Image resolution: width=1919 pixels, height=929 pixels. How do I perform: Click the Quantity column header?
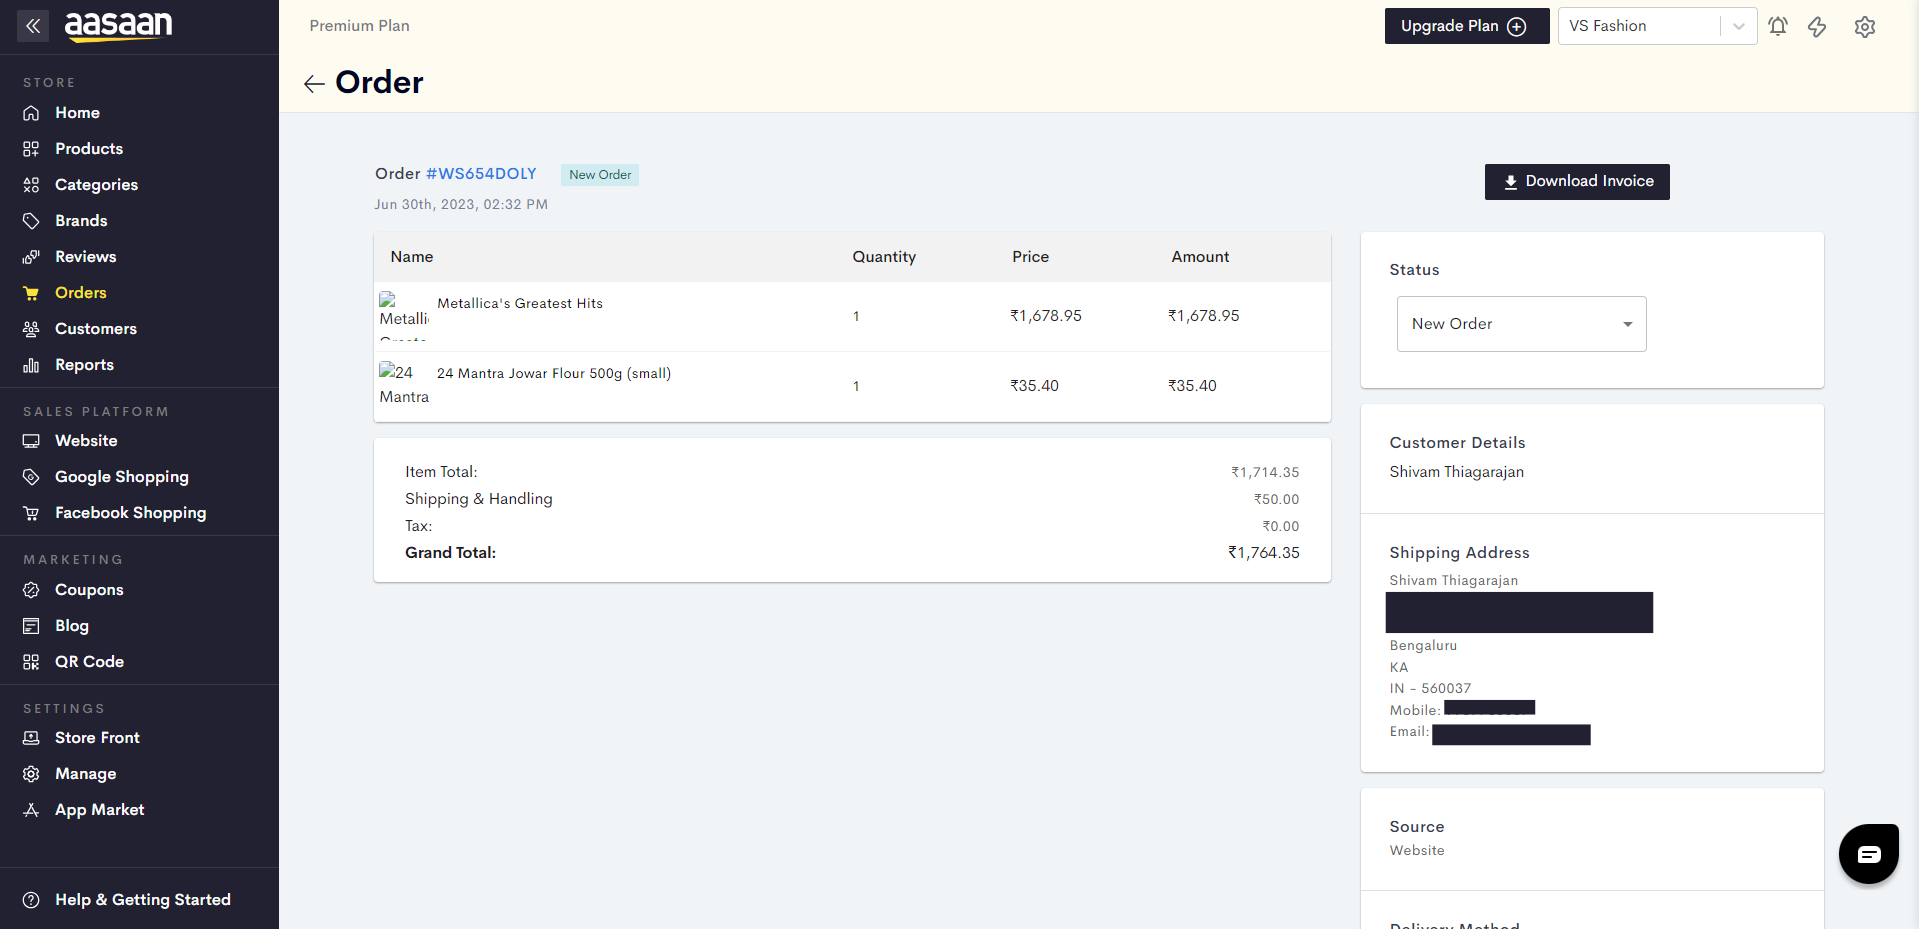pyautogui.click(x=884, y=257)
